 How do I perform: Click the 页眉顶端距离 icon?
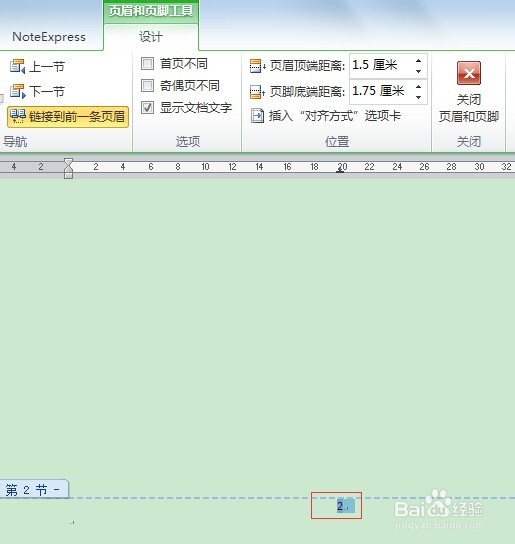coord(258,66)
